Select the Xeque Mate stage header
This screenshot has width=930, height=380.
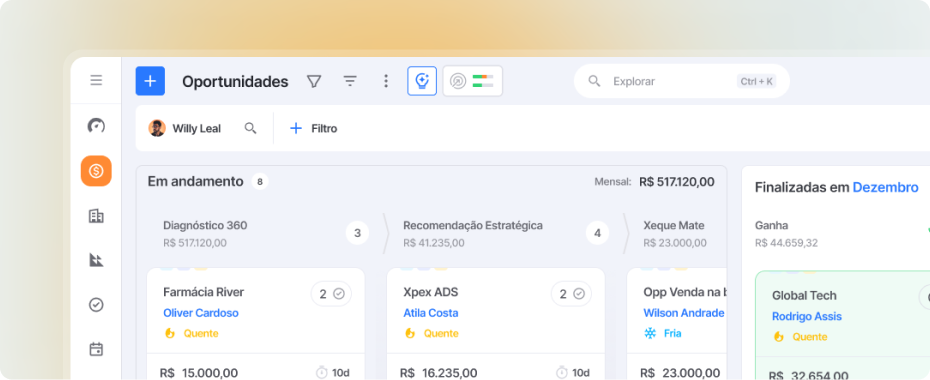click(674, 225)
